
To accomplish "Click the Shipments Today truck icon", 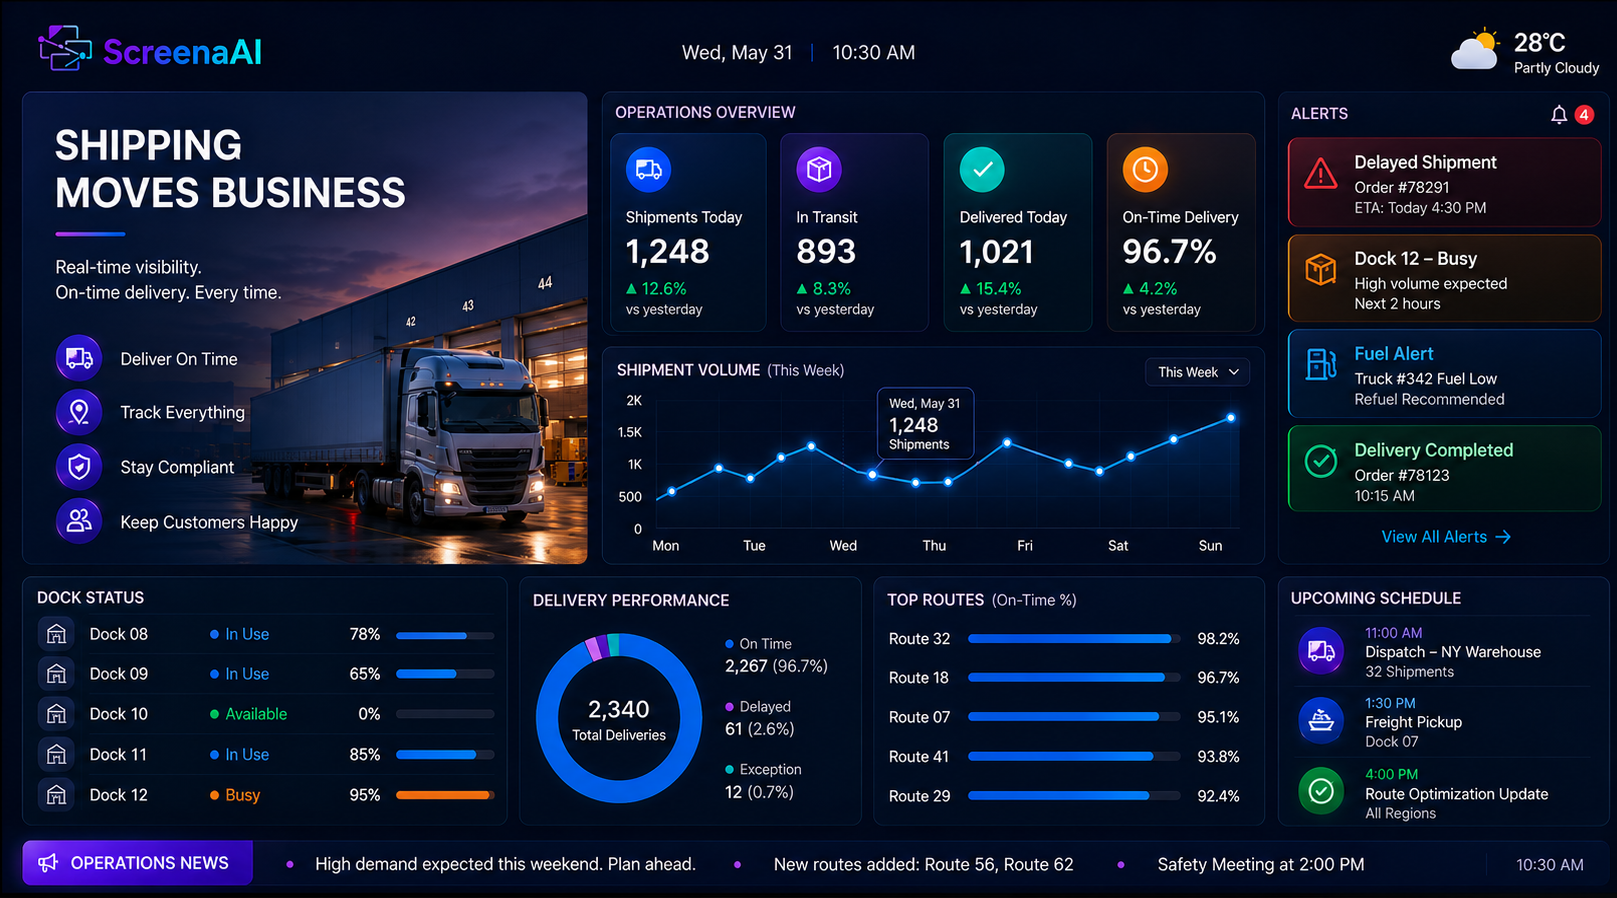I will click(x=648, y=170).
